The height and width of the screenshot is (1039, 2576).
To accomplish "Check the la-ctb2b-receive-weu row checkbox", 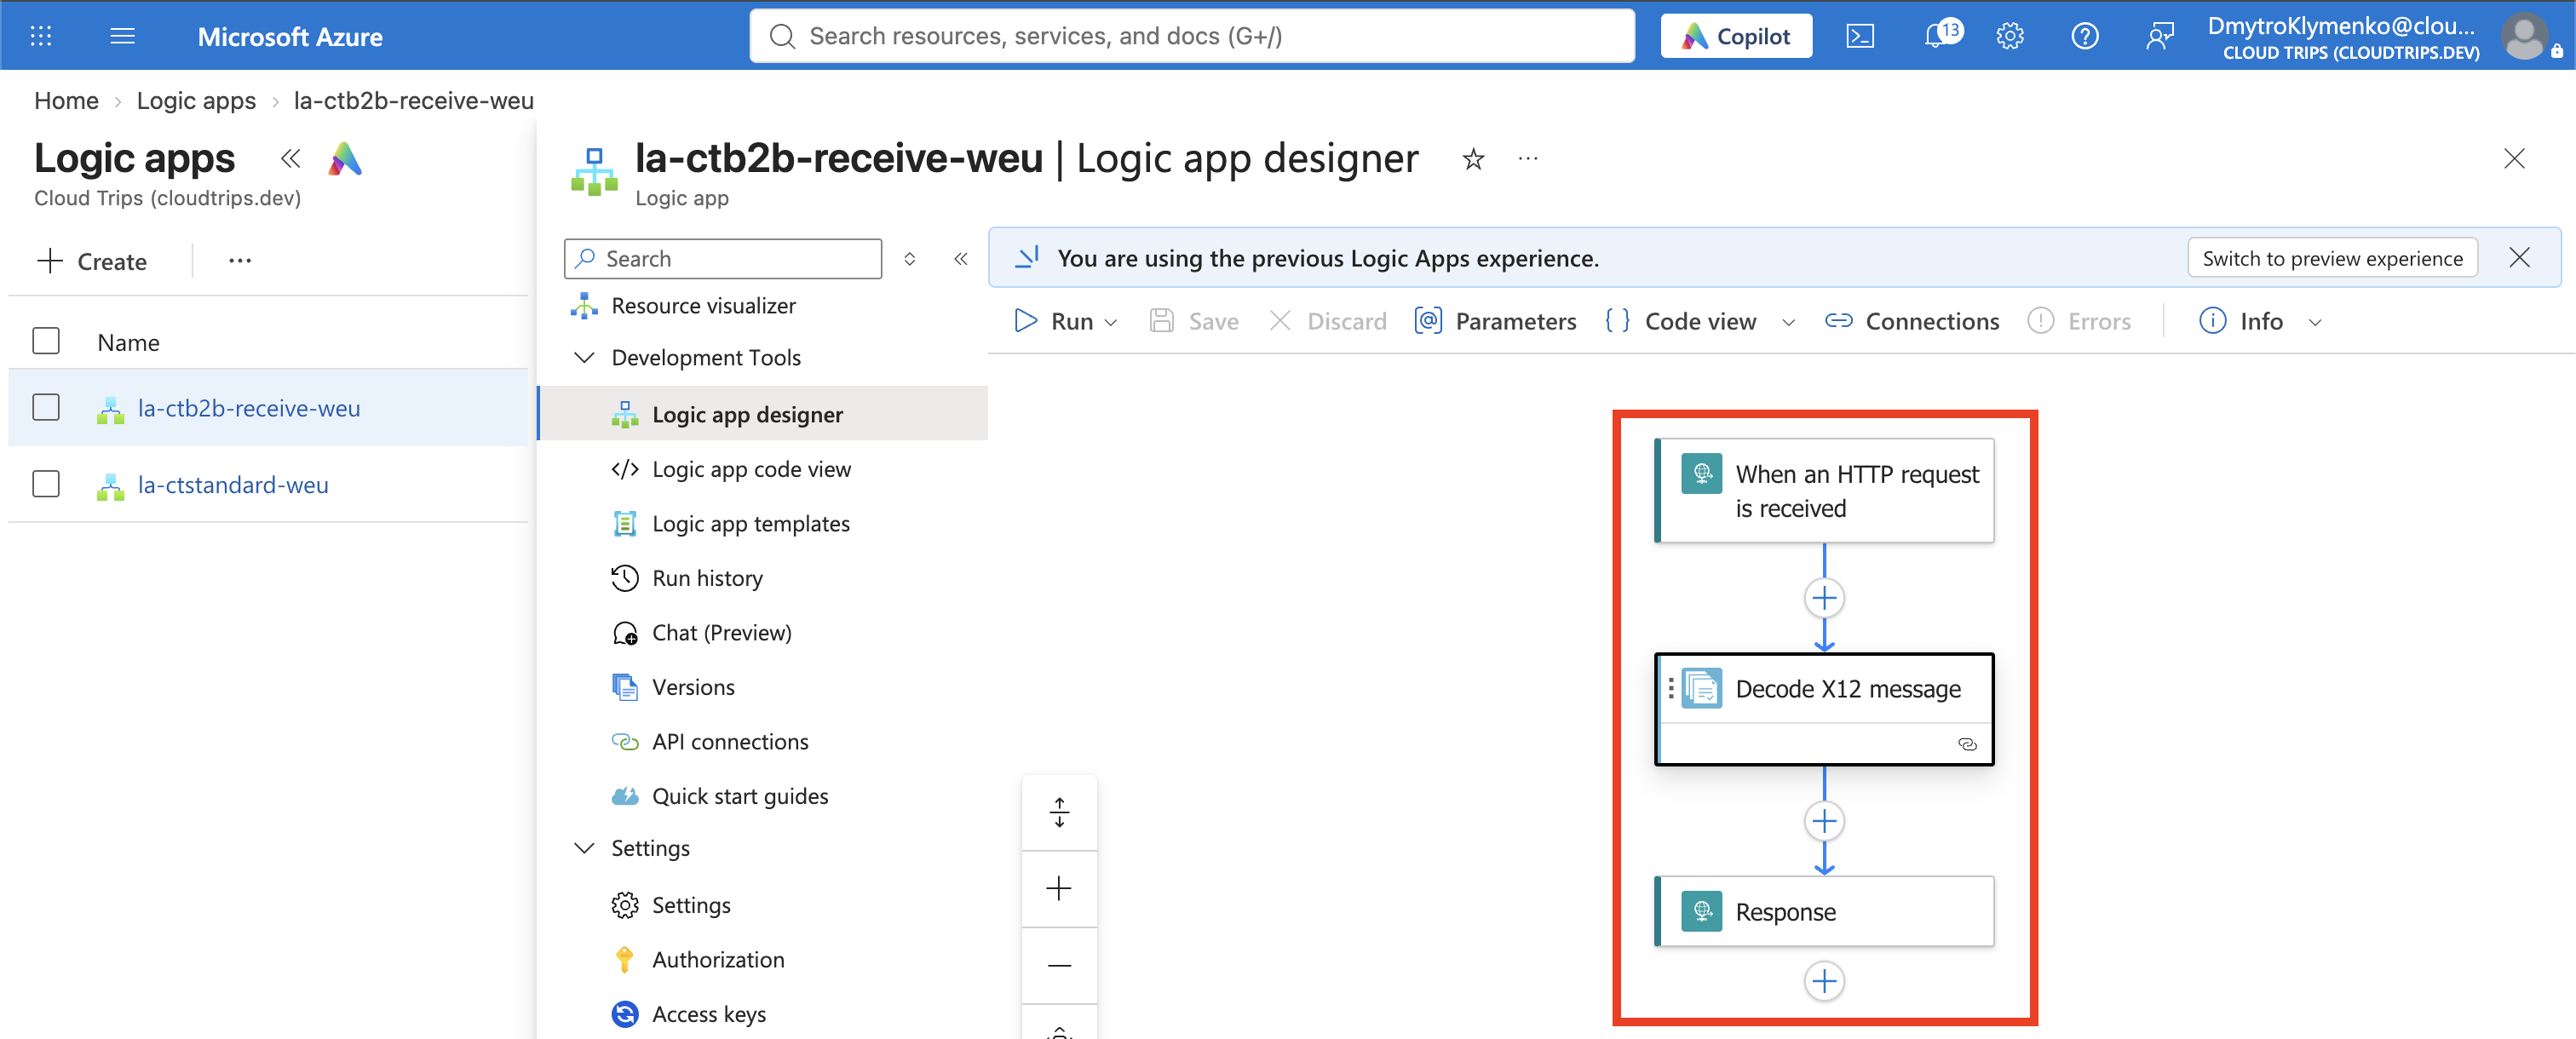I will [x=46, y=407].
